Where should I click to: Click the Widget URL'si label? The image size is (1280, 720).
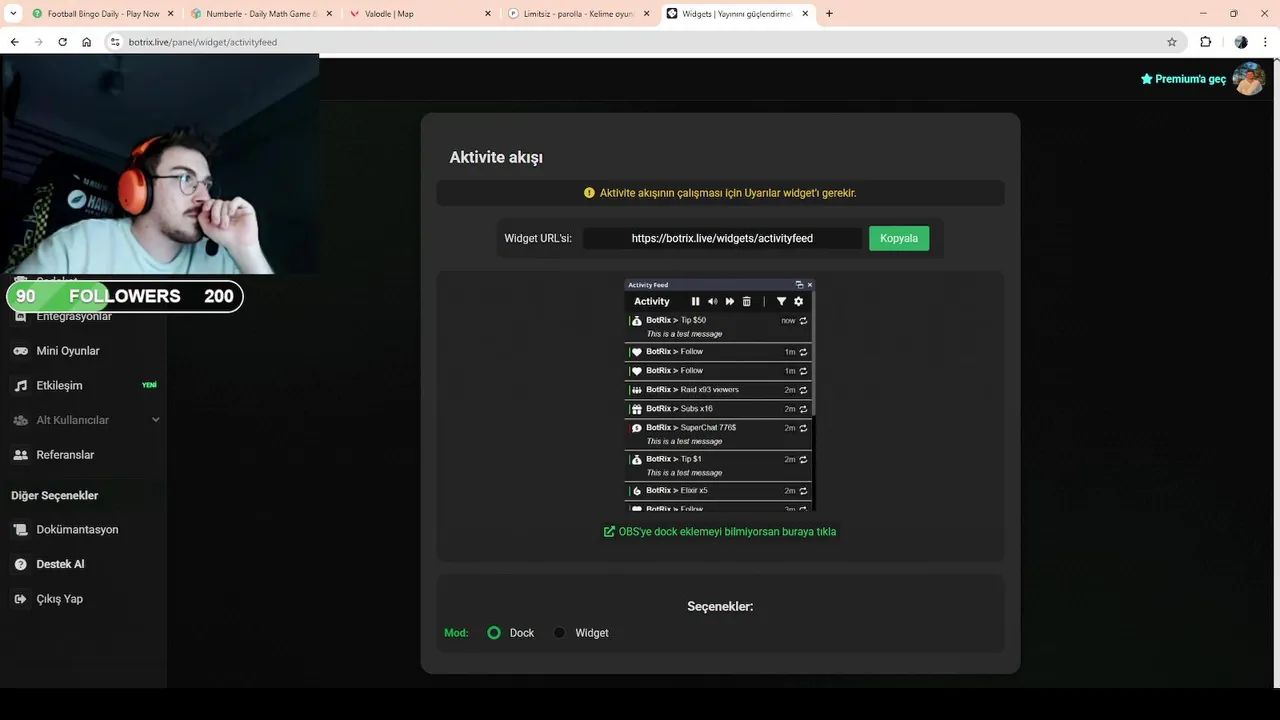coord(538,238)
